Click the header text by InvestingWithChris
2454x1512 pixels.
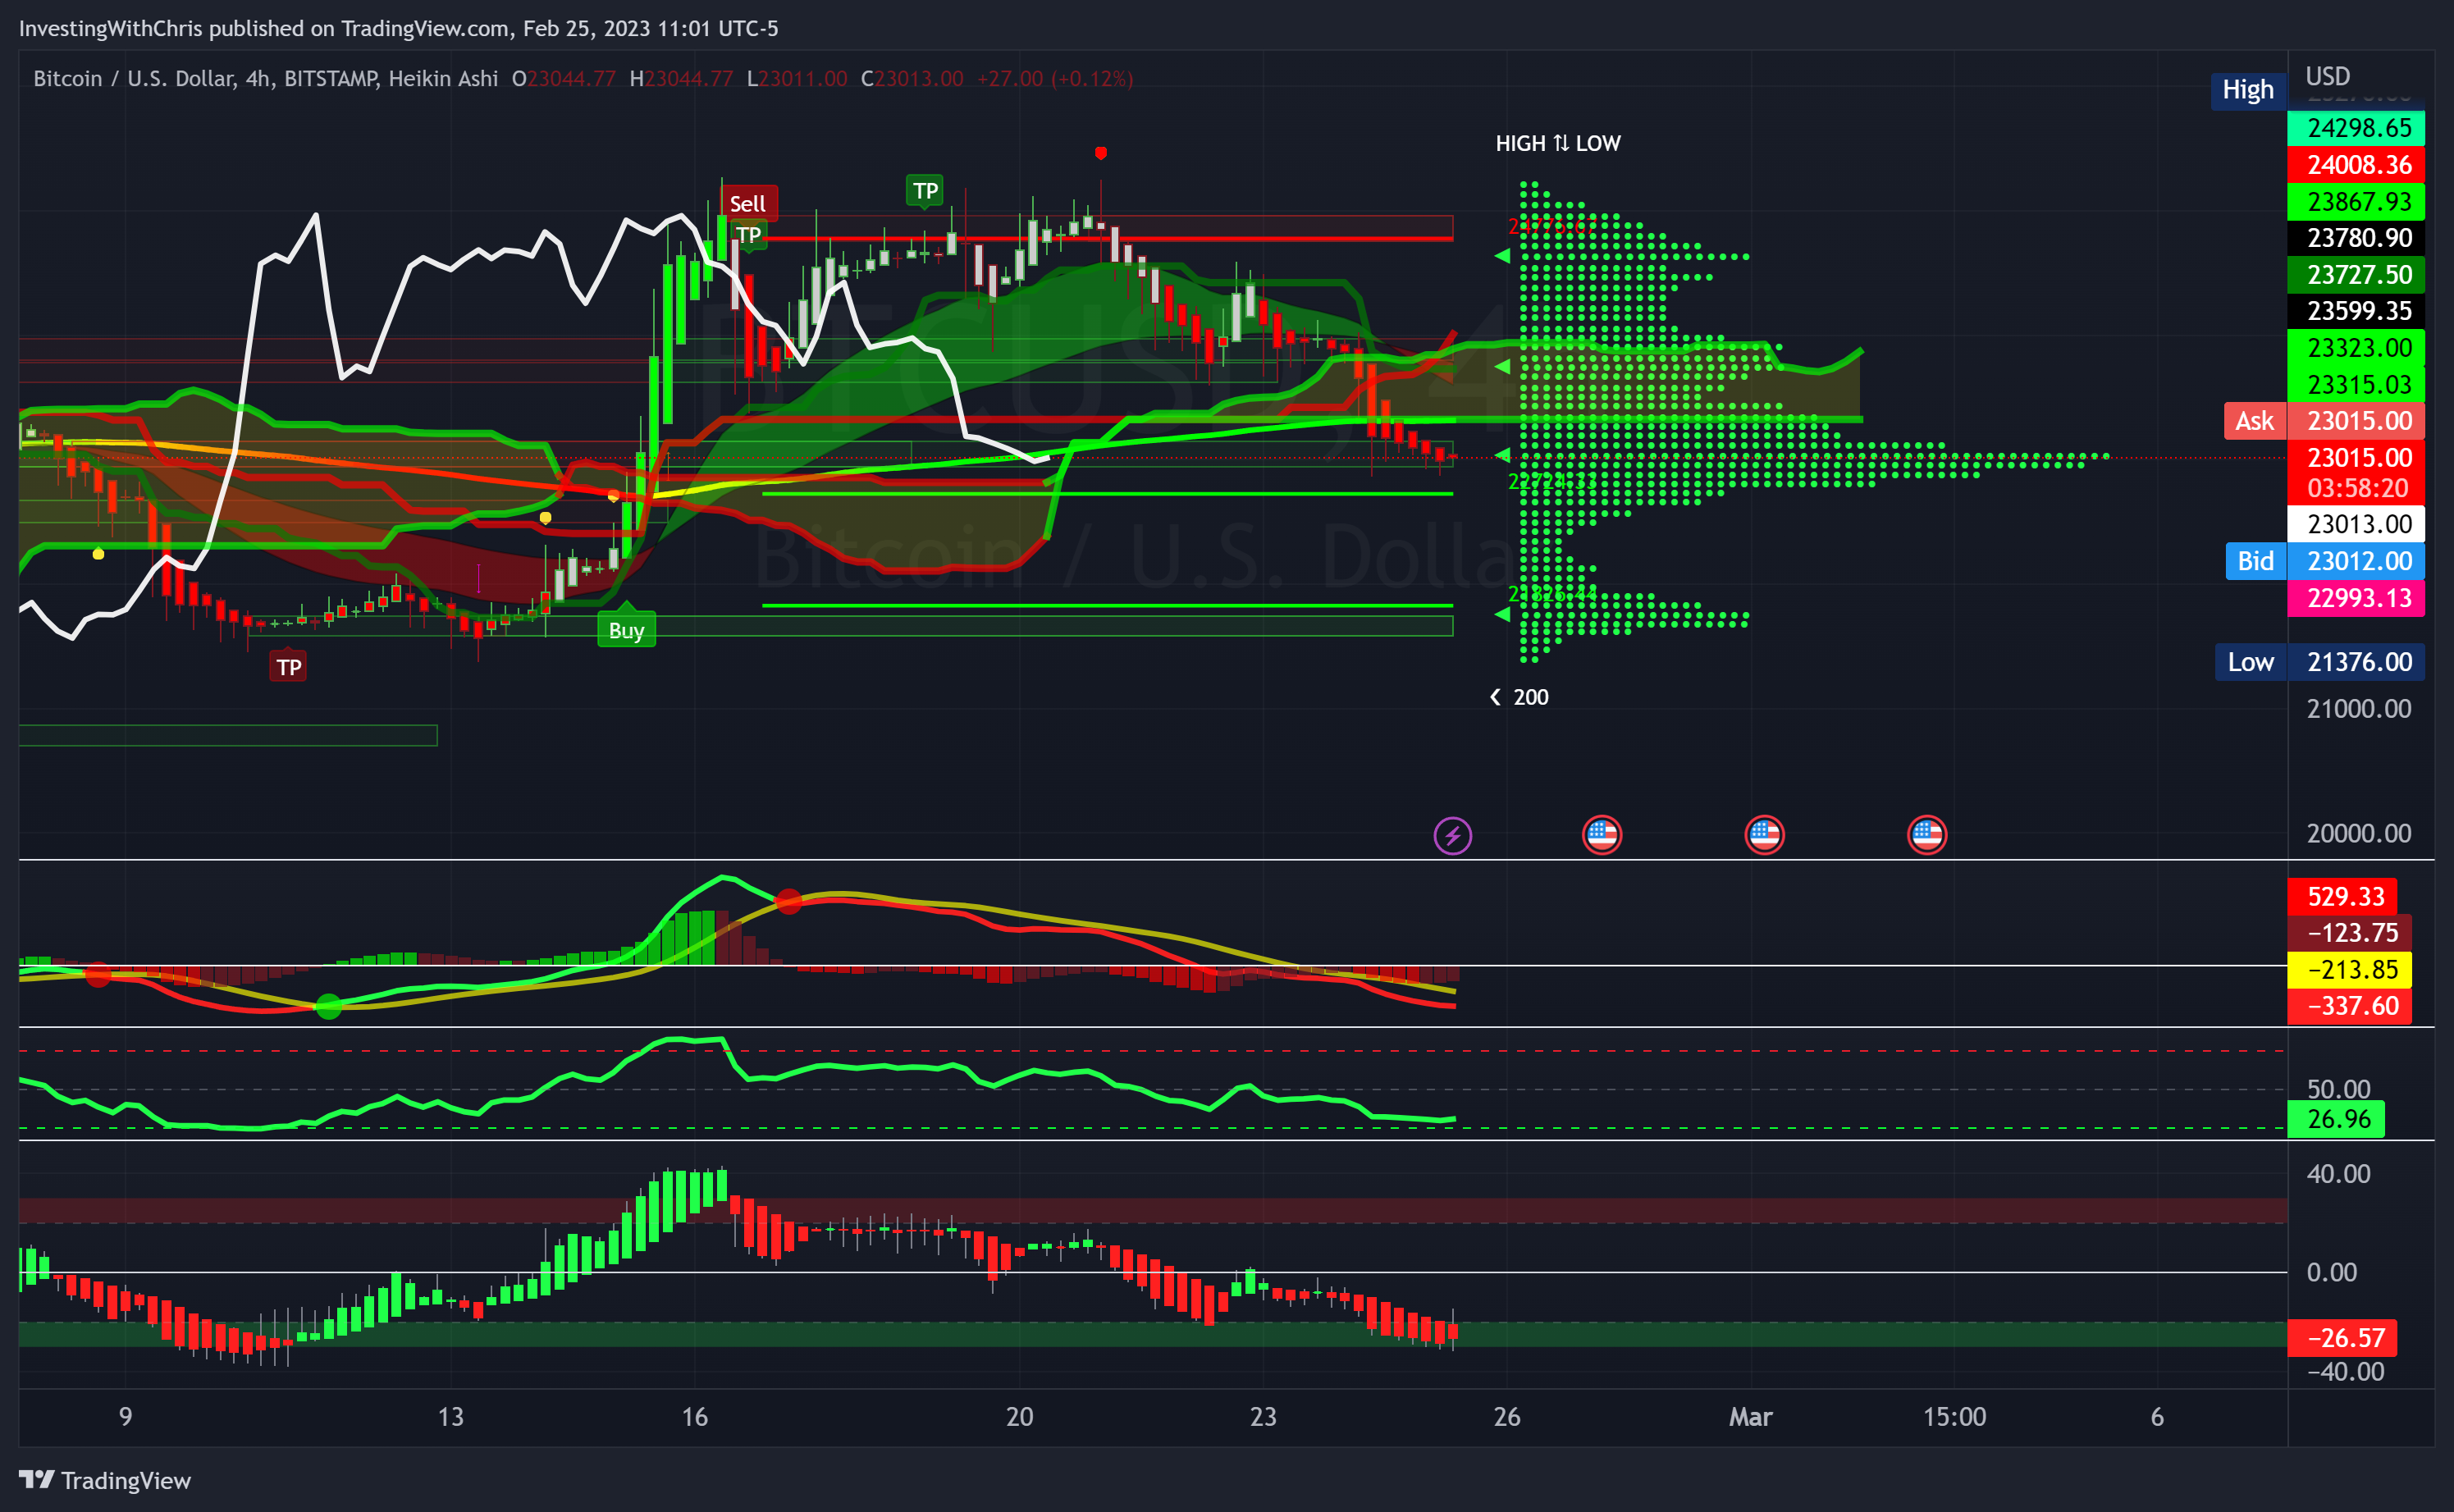[398, 28]
